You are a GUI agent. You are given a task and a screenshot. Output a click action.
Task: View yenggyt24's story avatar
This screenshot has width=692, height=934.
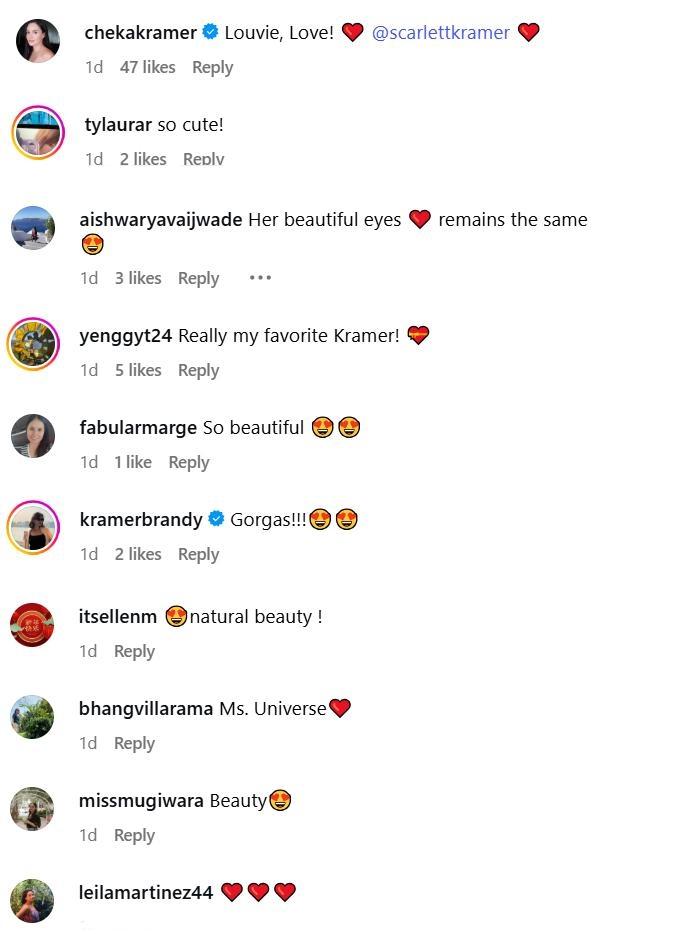click(x=33, y=344)
